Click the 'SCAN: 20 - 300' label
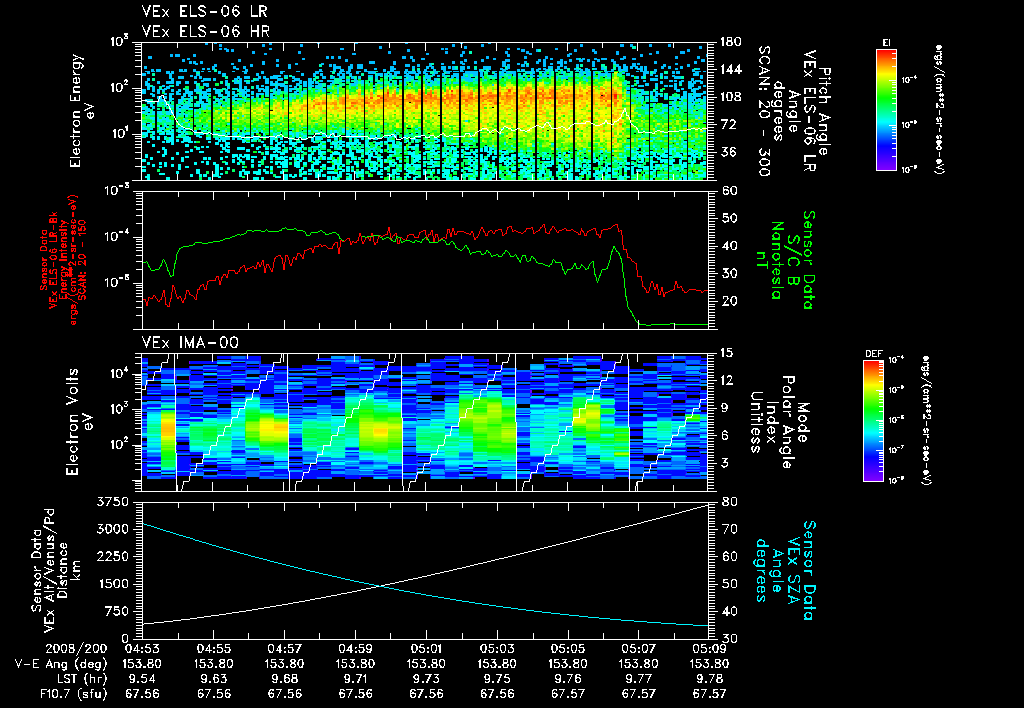This screenshot has width=1024, height=708. [x=763, y=111]
